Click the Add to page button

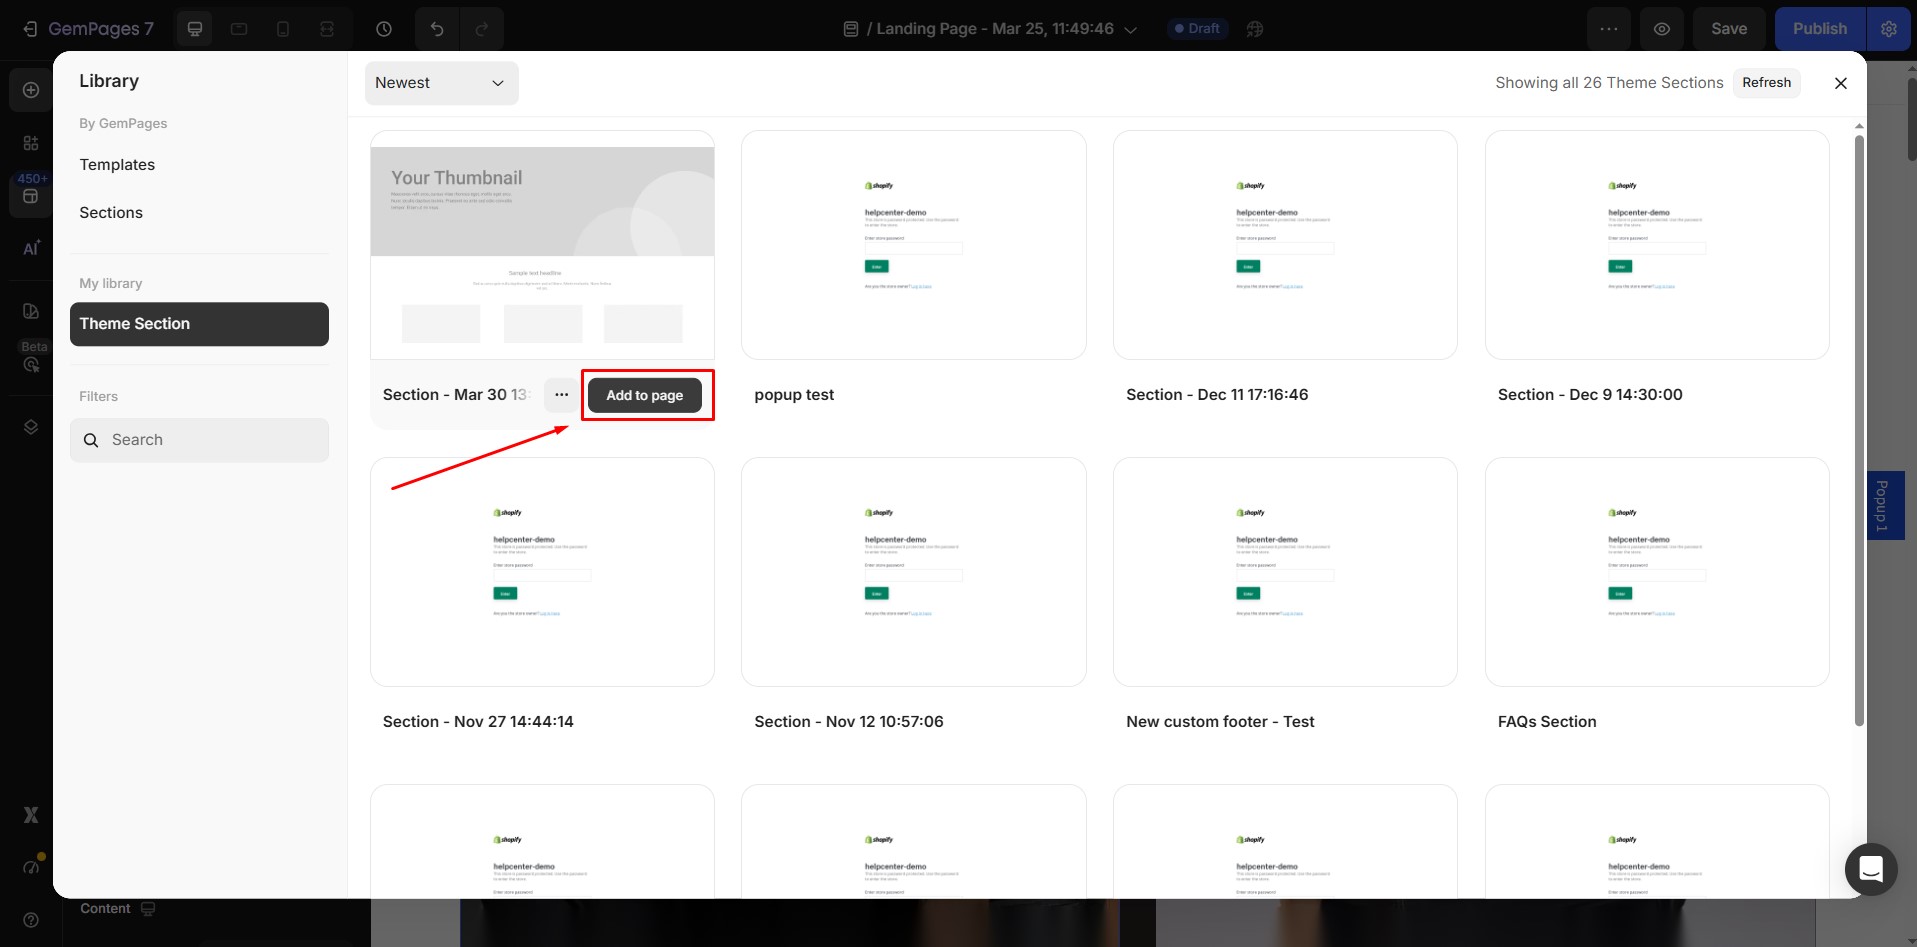645,395
